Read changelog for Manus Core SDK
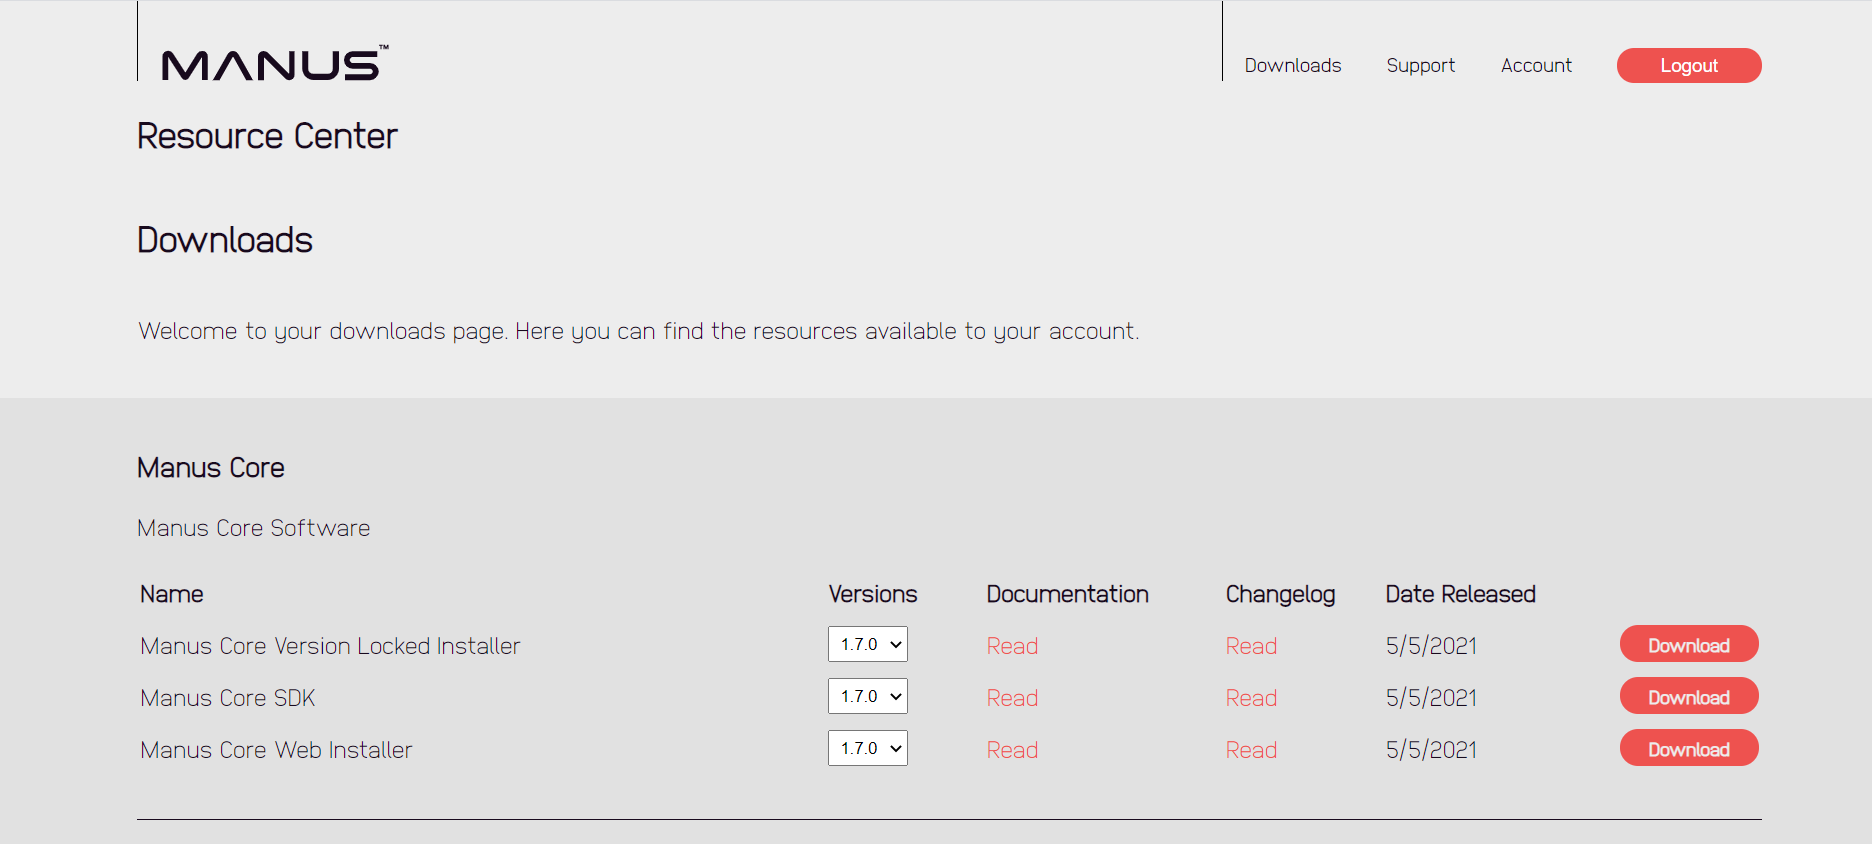 1251,698
